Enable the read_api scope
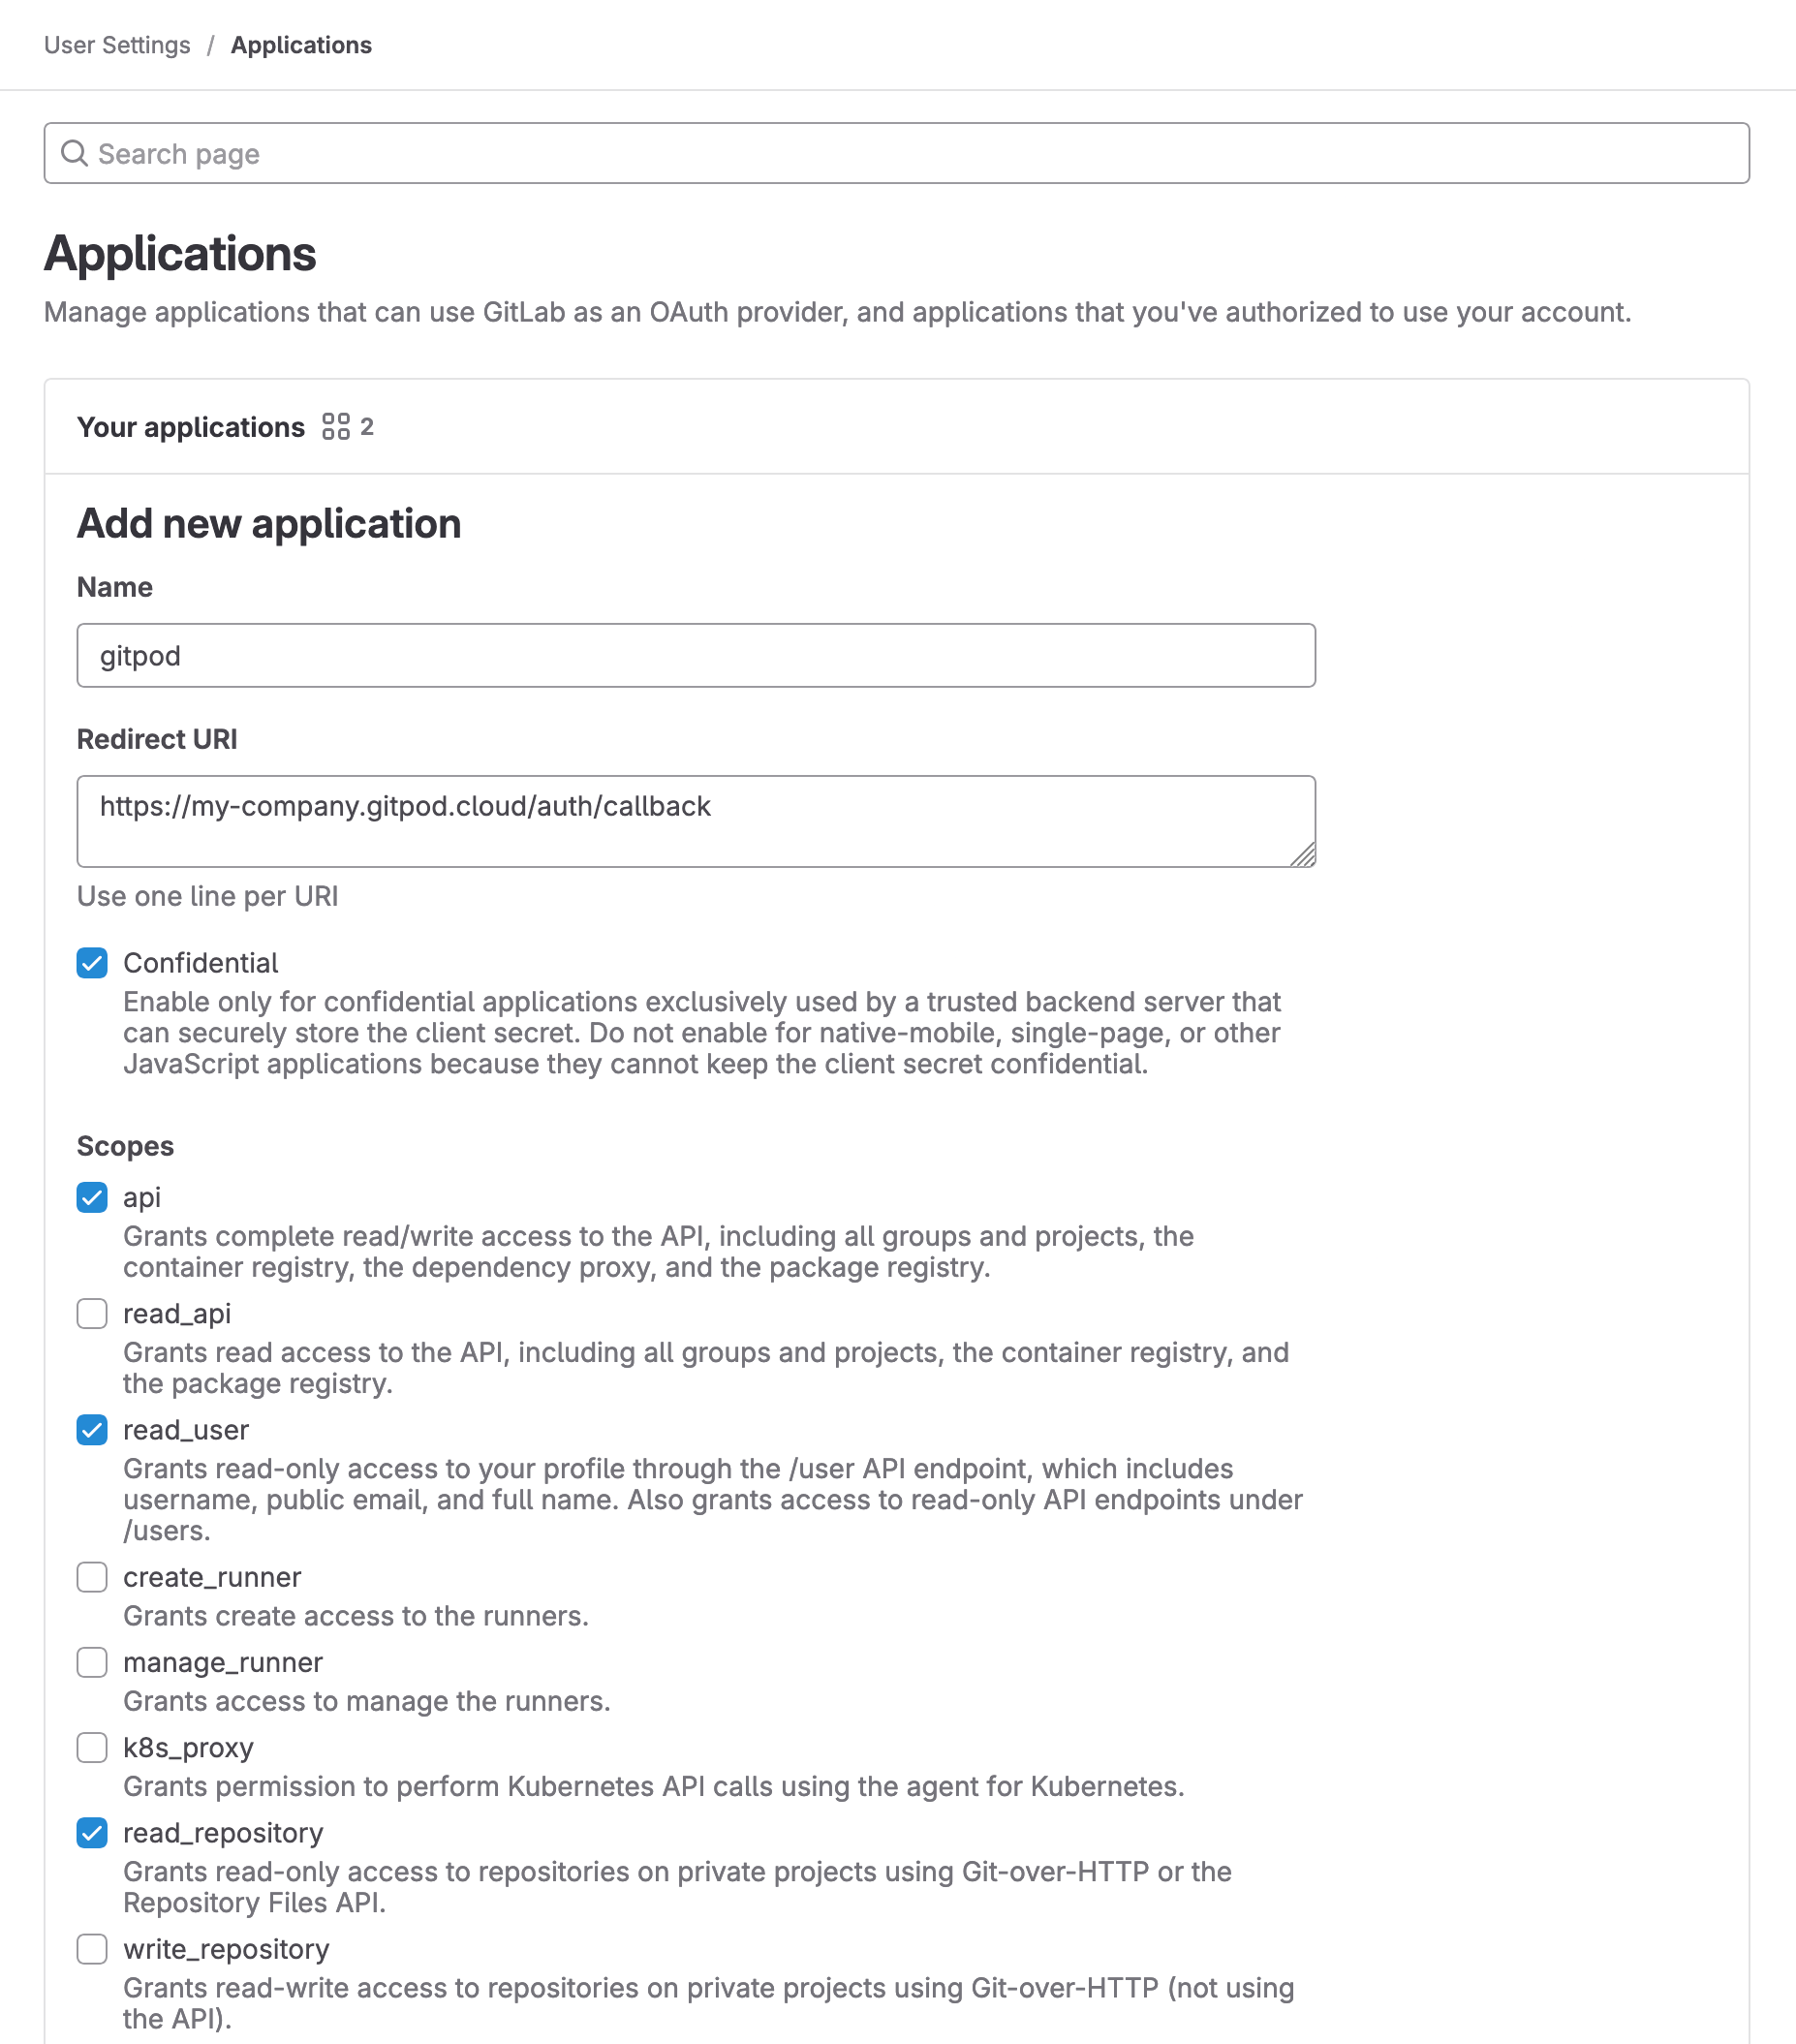Screen dimensions: 1796x2044 (x=92, y=1313)
